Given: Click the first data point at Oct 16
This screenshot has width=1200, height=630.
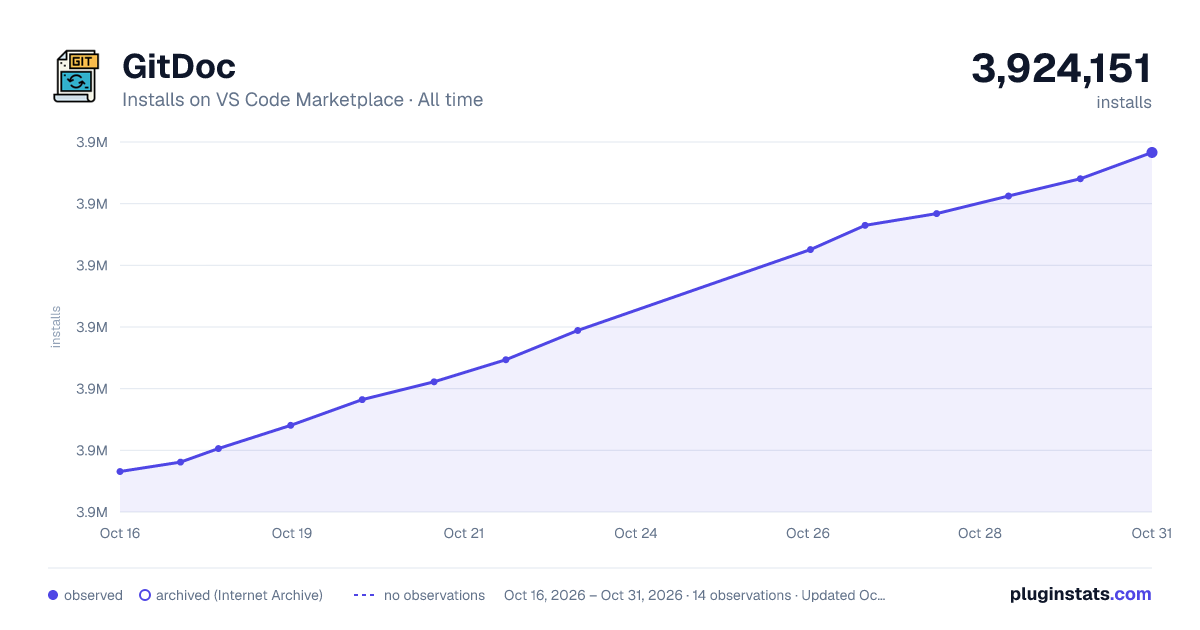Looking at the screenshot, I should [120, 471].
